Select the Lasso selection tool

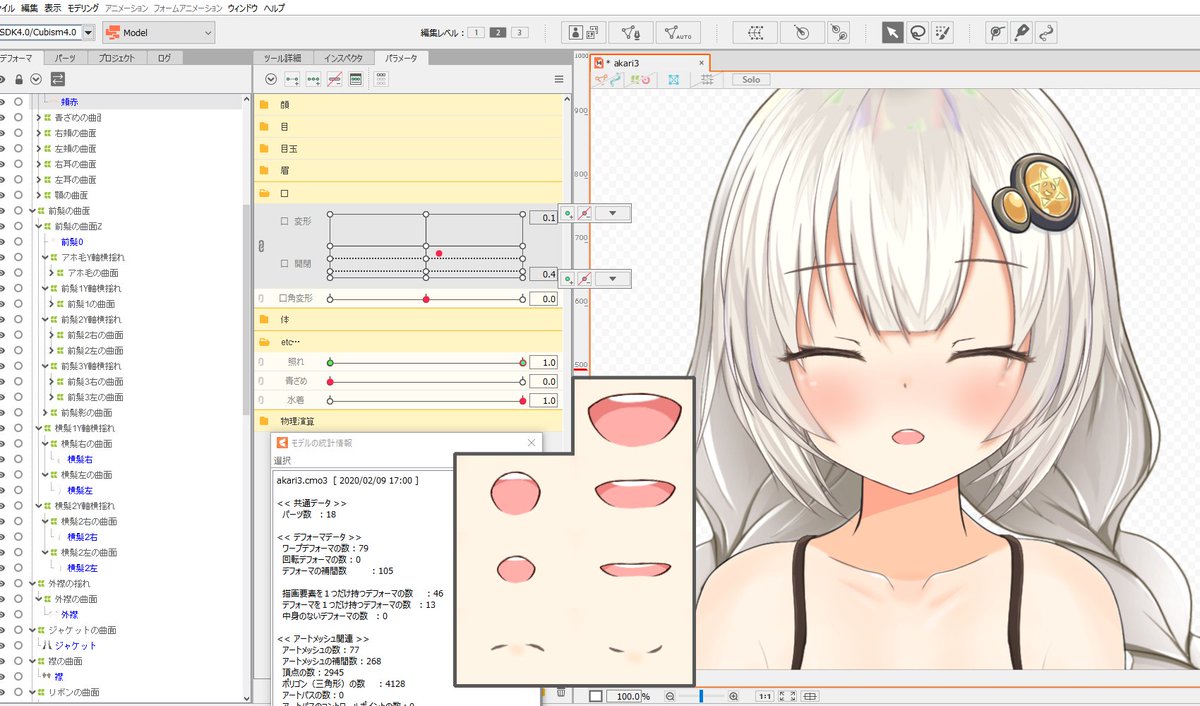(x=917, y=32)
